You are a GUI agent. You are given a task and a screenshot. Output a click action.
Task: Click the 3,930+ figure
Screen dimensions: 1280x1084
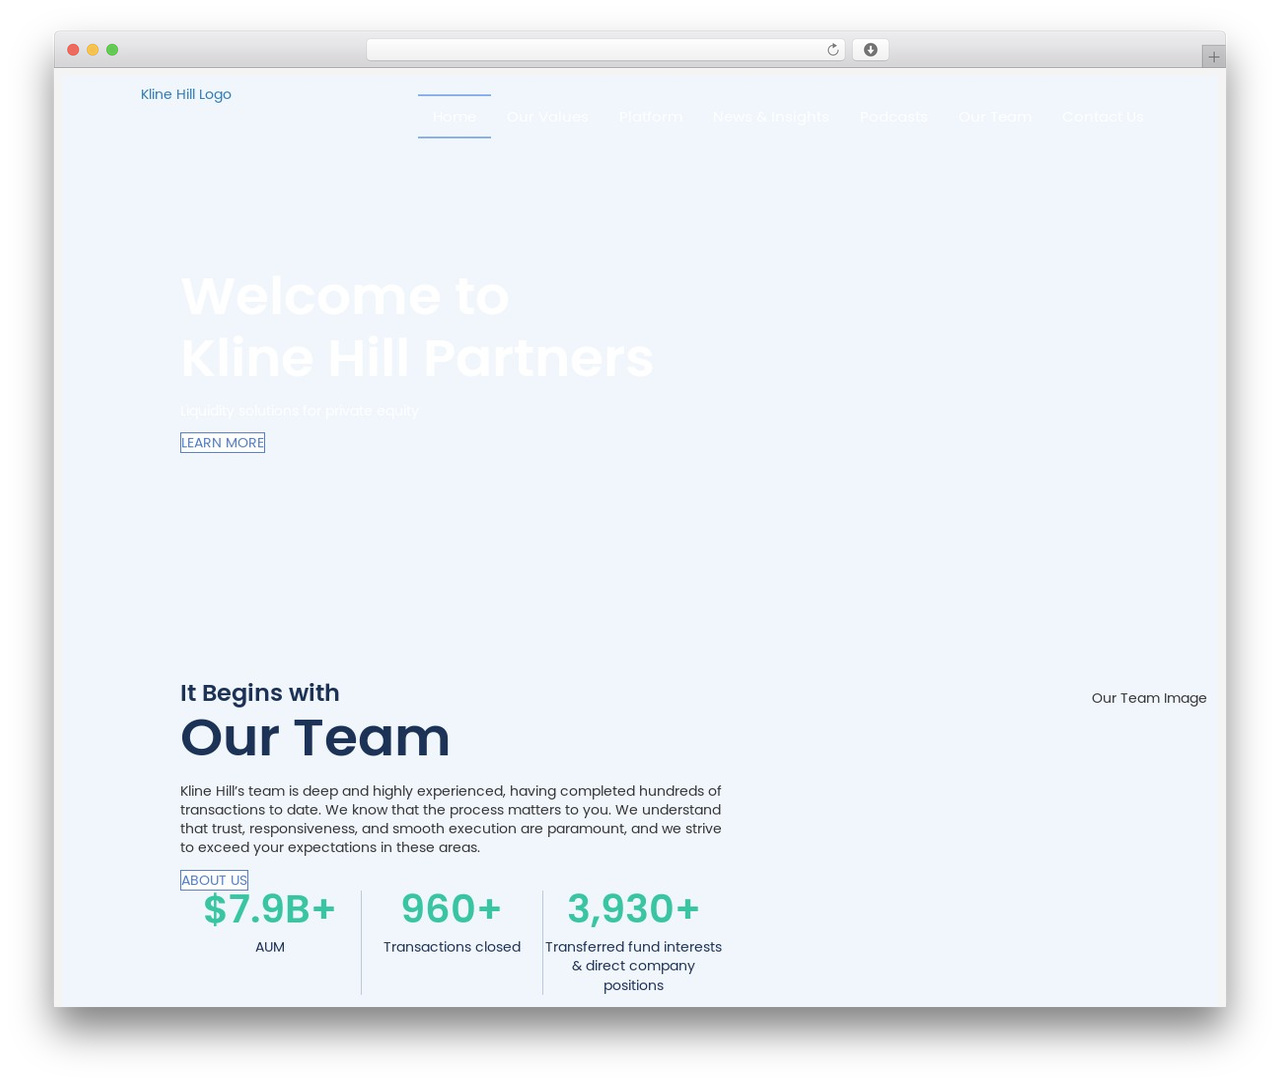633,909
